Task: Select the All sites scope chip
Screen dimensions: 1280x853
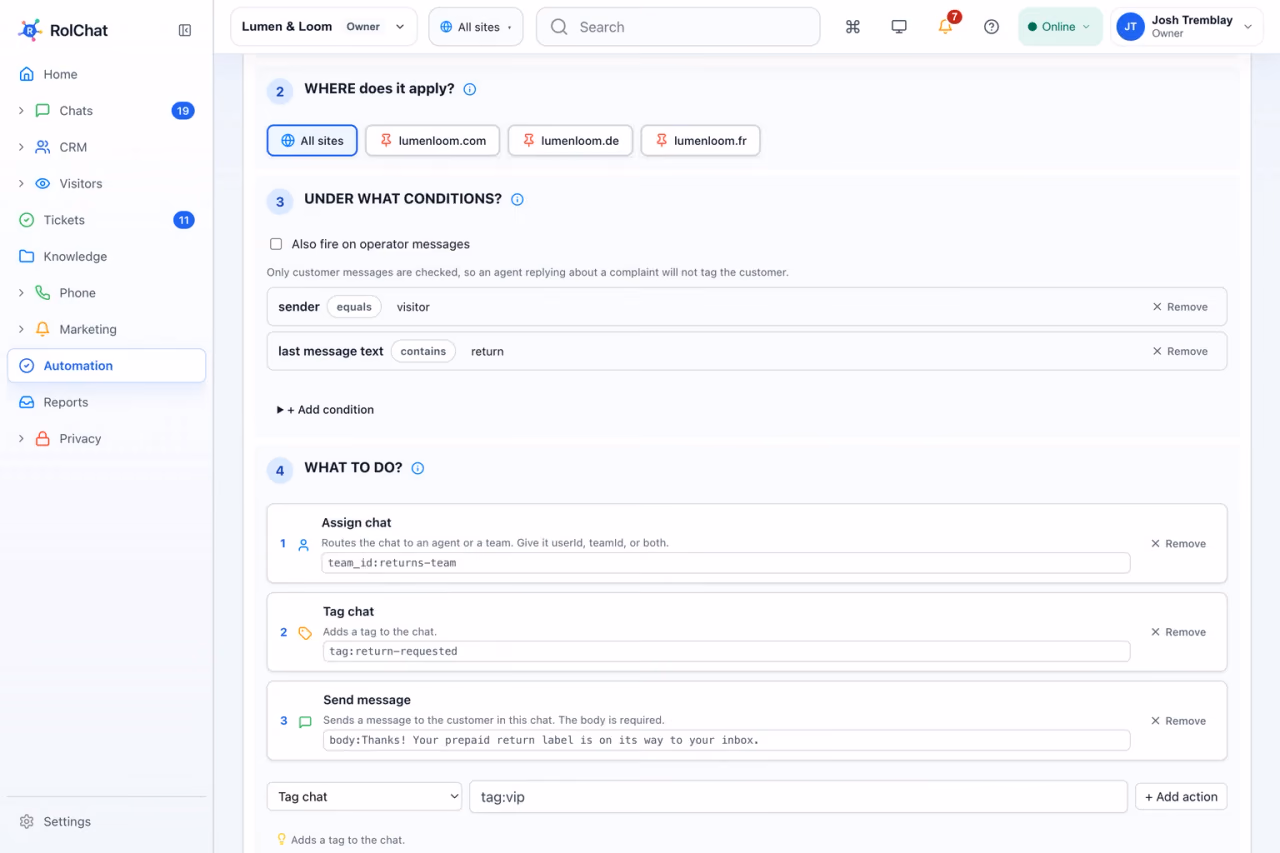Action: click(312, 141)
